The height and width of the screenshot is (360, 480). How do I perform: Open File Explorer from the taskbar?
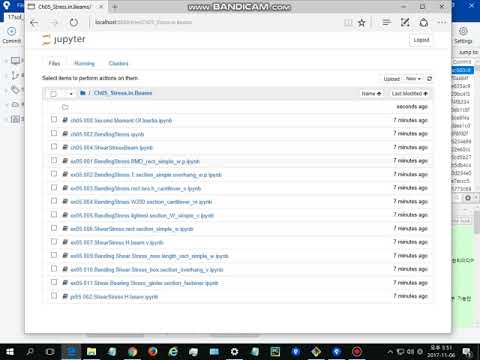click(x=91, y=352)
